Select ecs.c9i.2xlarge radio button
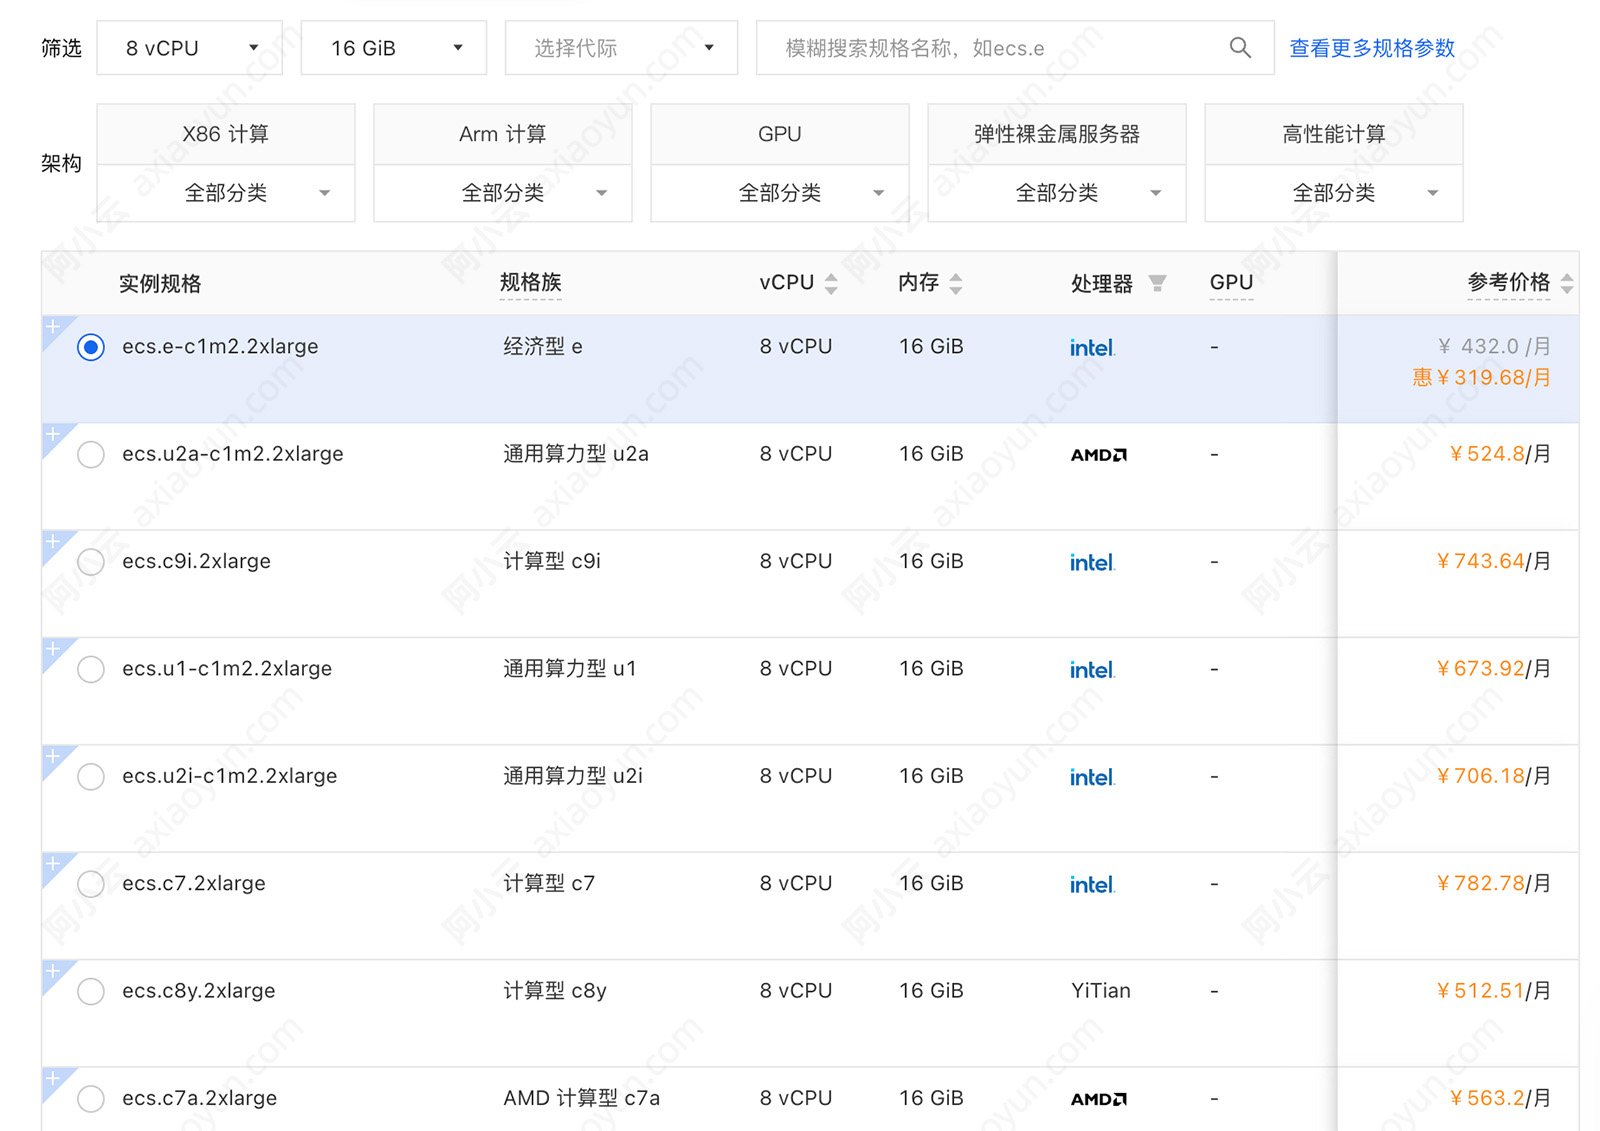The height and width of the screenshot is (1131, 1600). (x=91, y=562)
